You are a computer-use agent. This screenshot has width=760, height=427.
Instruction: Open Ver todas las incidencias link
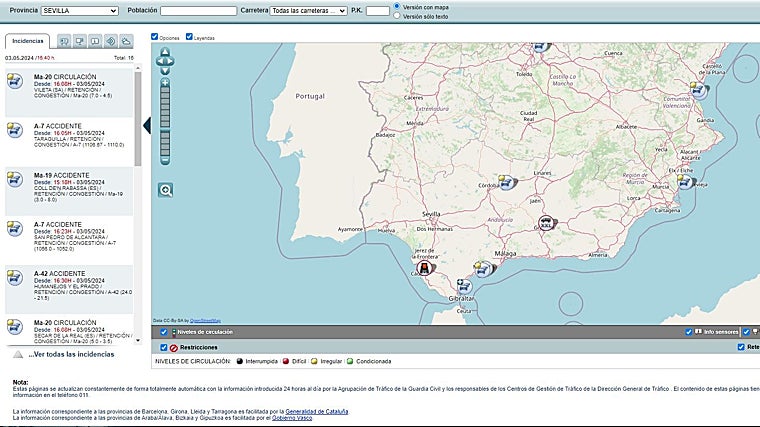tap(71, 354)
